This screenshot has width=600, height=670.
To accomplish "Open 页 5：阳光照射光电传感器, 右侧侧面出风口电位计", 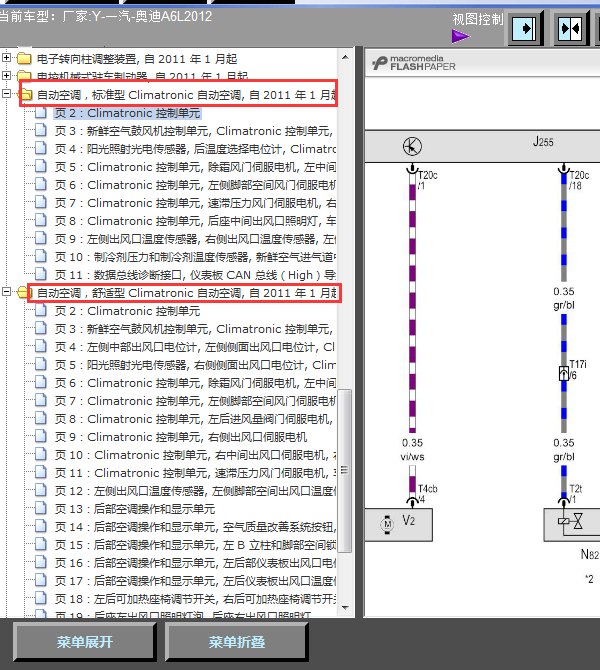I will pos(195,365).
